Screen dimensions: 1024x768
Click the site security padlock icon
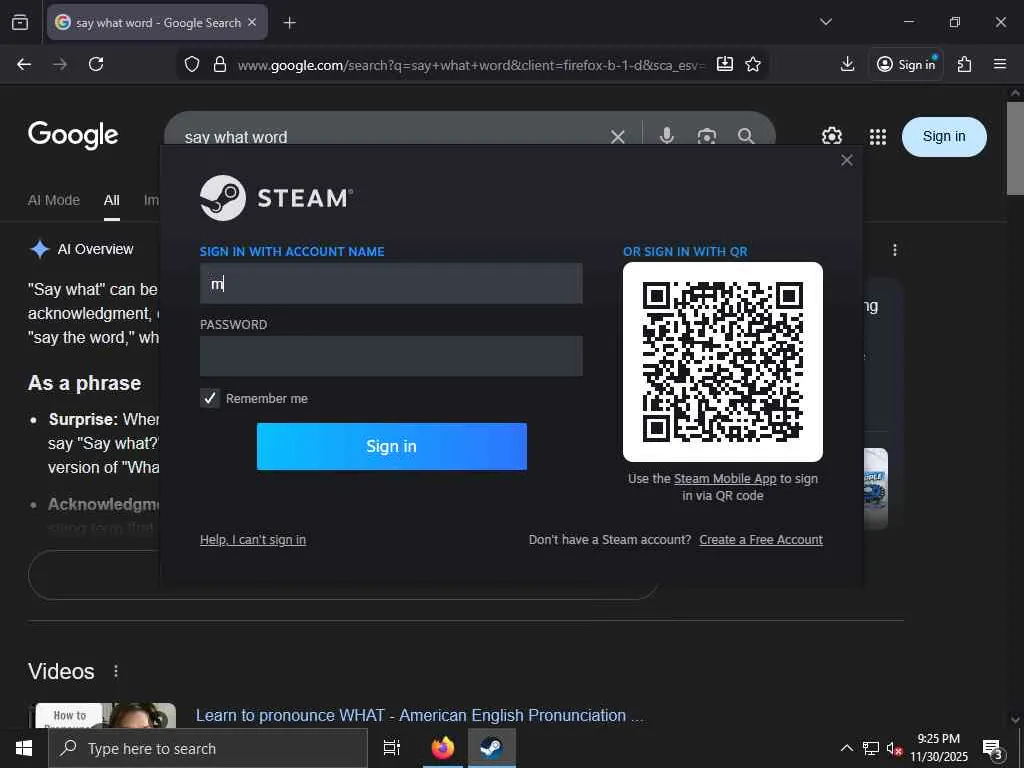(220, 64)
